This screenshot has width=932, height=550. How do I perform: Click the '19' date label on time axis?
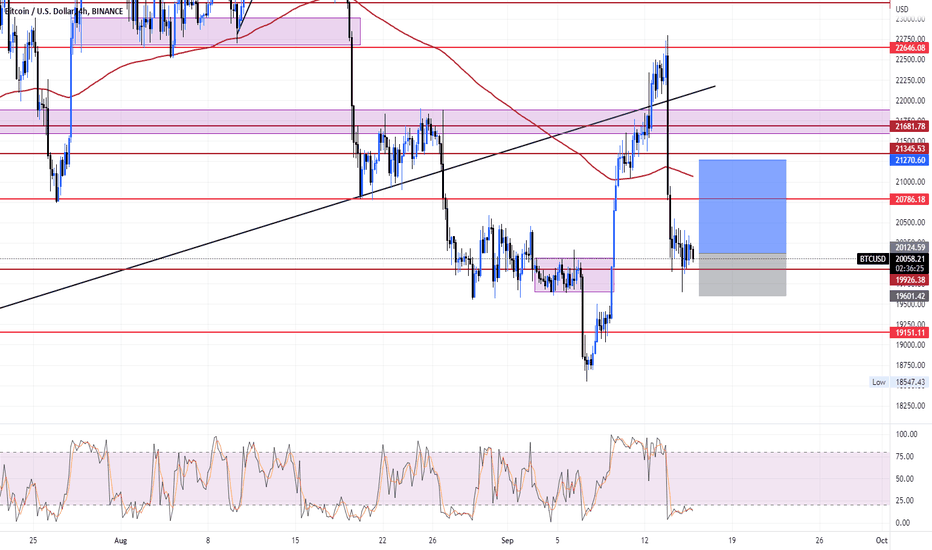pyautogui.click(x=732, y=540)
